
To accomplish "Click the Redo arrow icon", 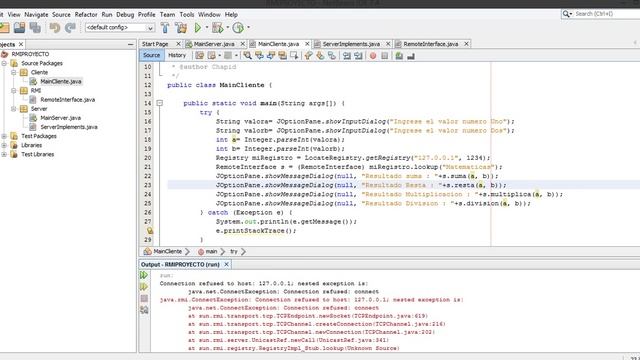I will pos(70,27).
